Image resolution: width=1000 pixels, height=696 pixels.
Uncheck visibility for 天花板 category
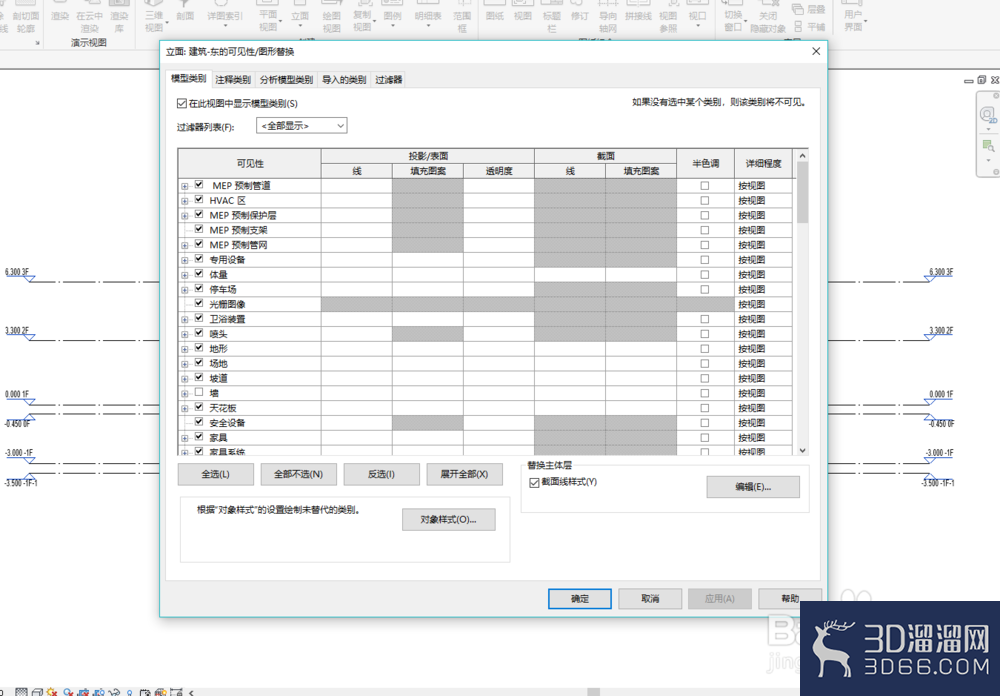tap(199, 407)
